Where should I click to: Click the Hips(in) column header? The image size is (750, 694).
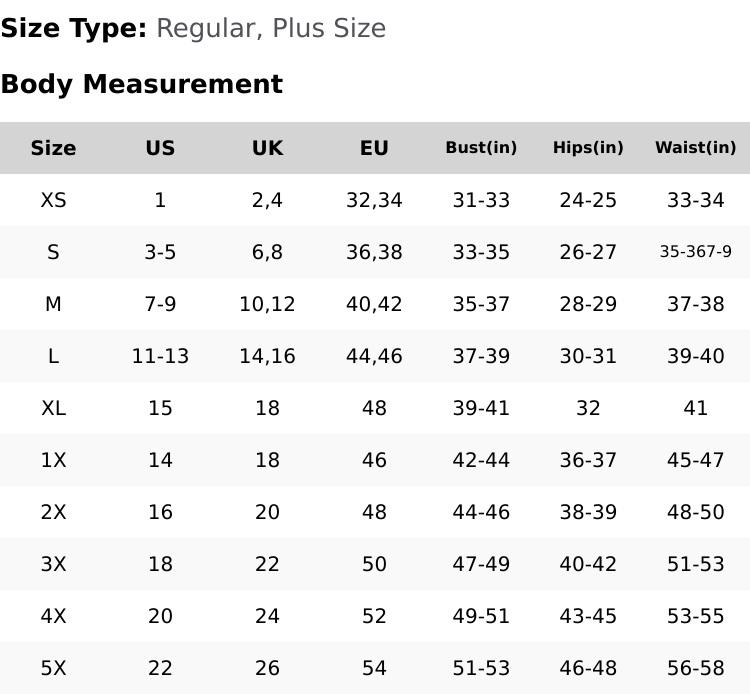pyautogui.click(x=588, y=148)
